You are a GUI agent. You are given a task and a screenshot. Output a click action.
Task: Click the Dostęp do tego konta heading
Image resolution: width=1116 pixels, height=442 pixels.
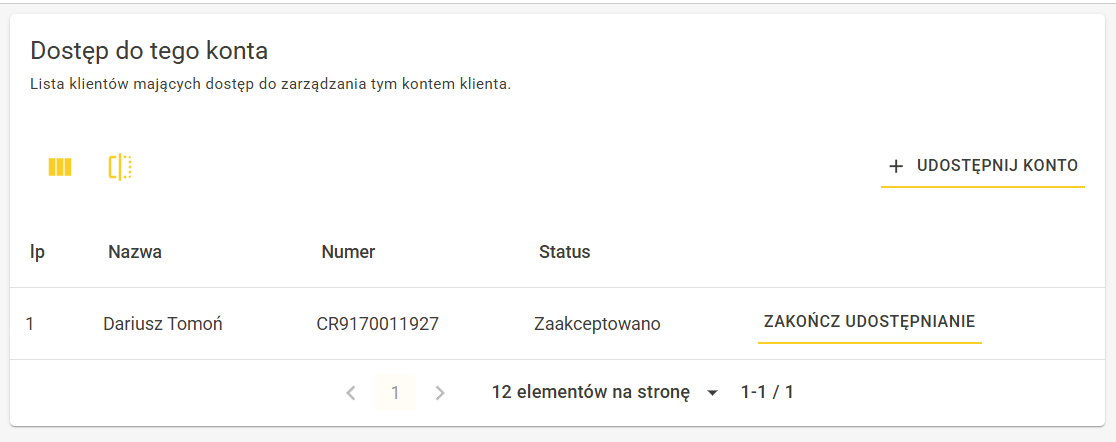pos(149,51)
